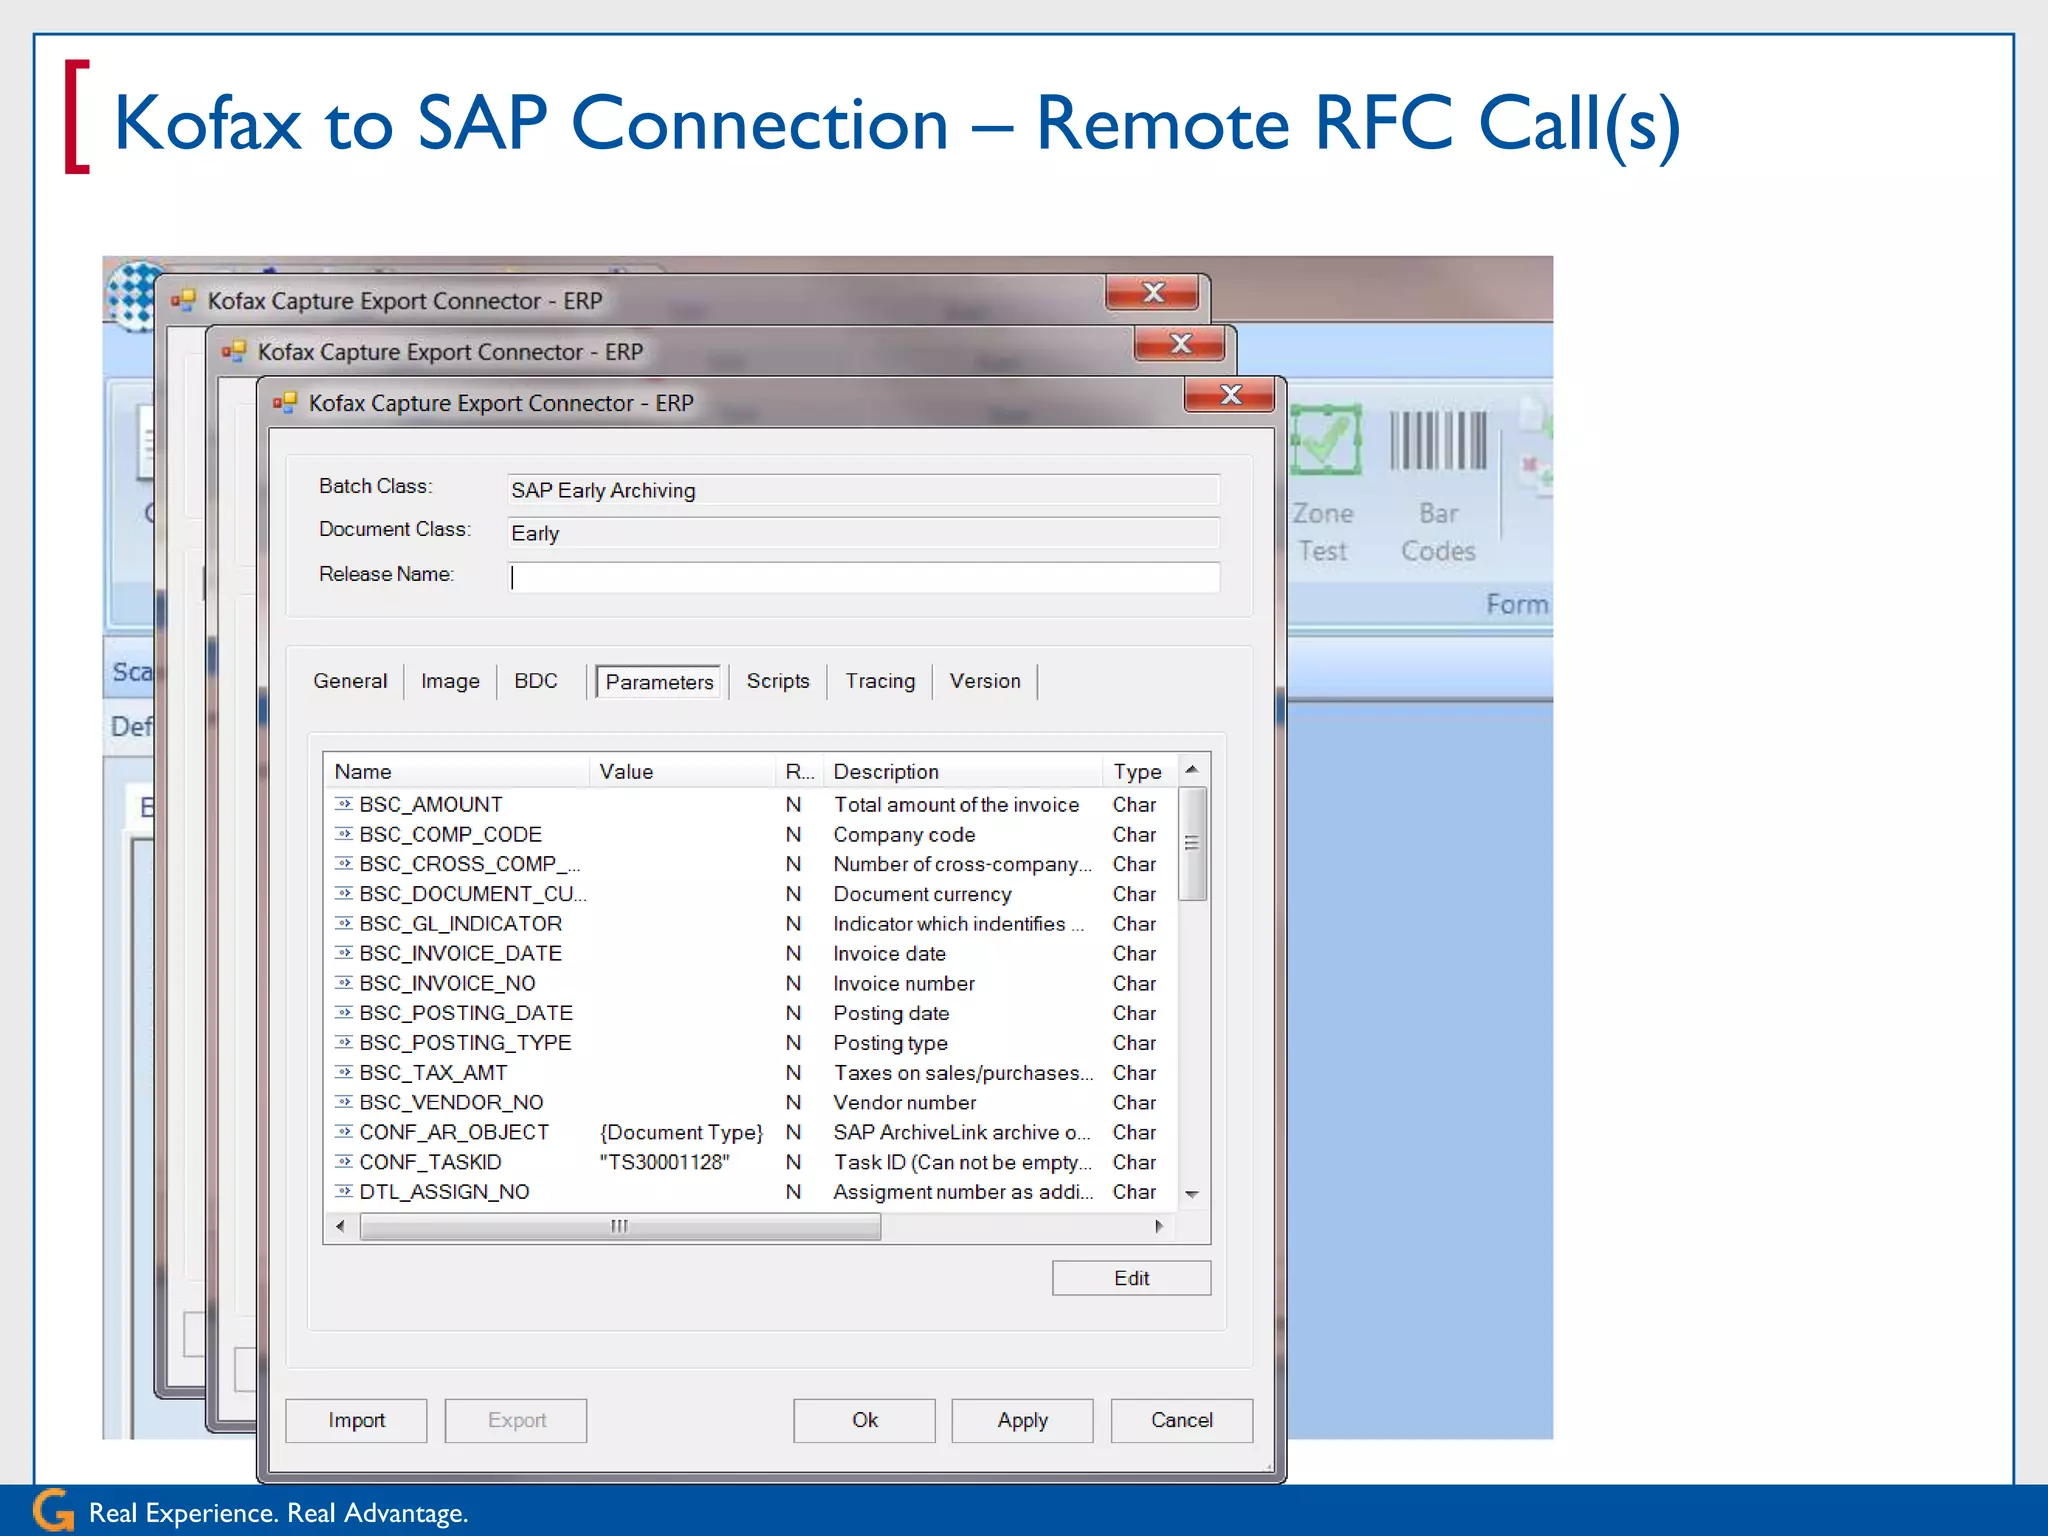Select the BSC_CROSS_COMP_ parameter row
The image size is (2048, 1536).
tap(752, 864)
